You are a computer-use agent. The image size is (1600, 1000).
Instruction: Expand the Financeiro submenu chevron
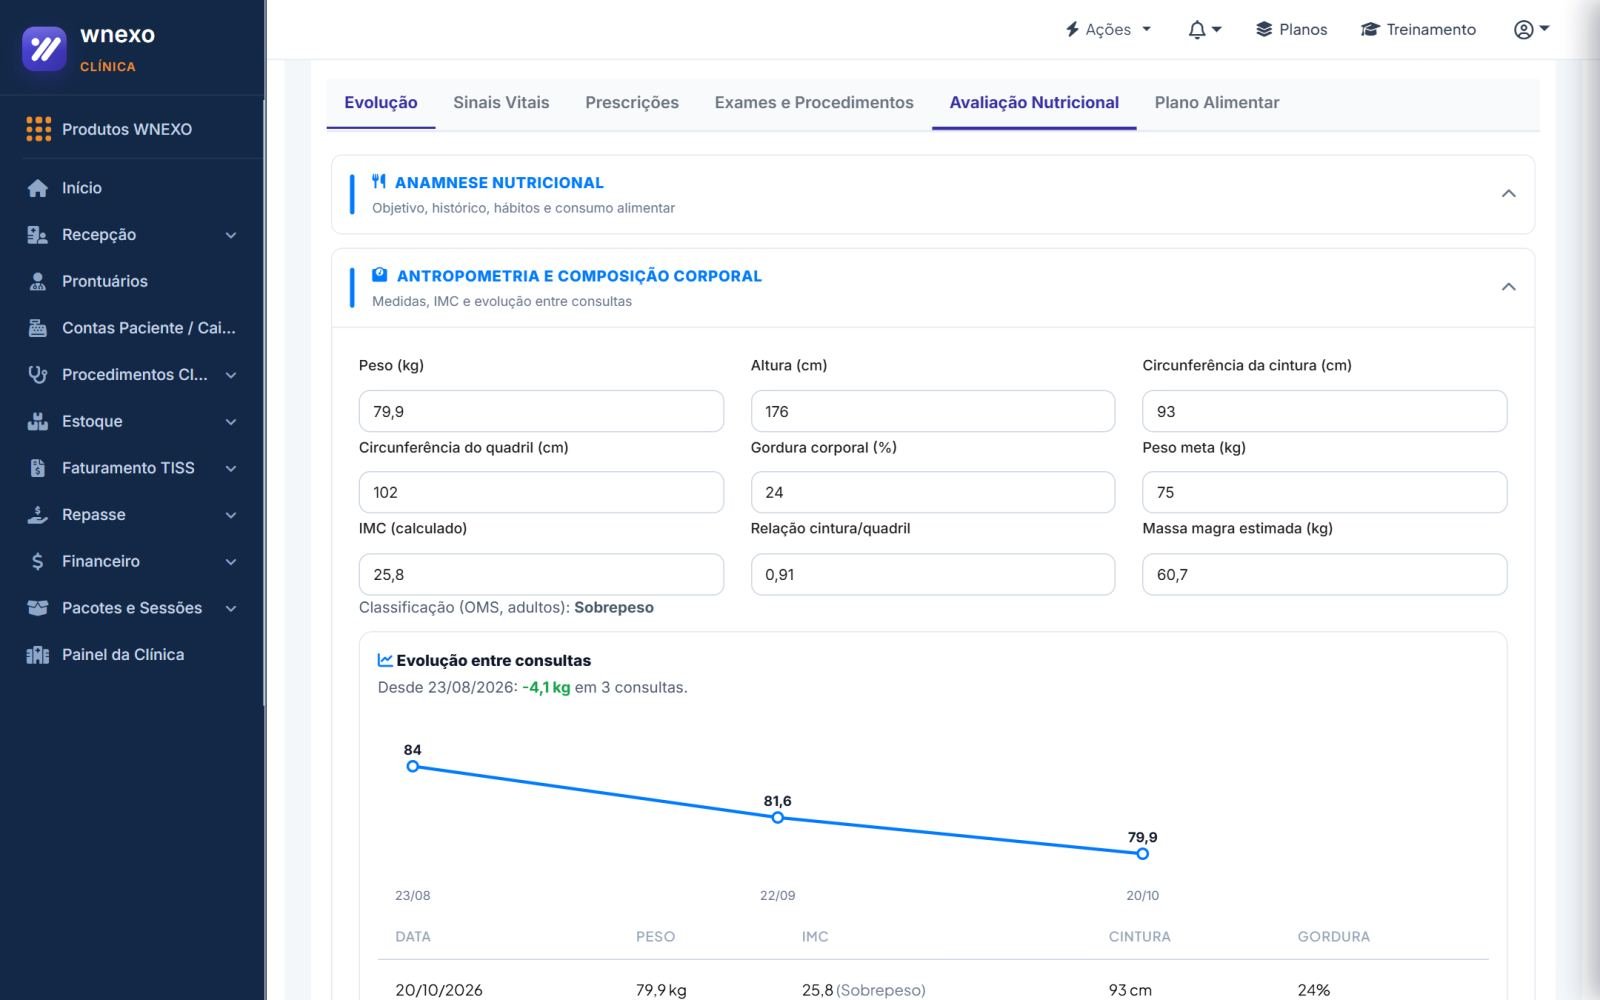(231, 562)
